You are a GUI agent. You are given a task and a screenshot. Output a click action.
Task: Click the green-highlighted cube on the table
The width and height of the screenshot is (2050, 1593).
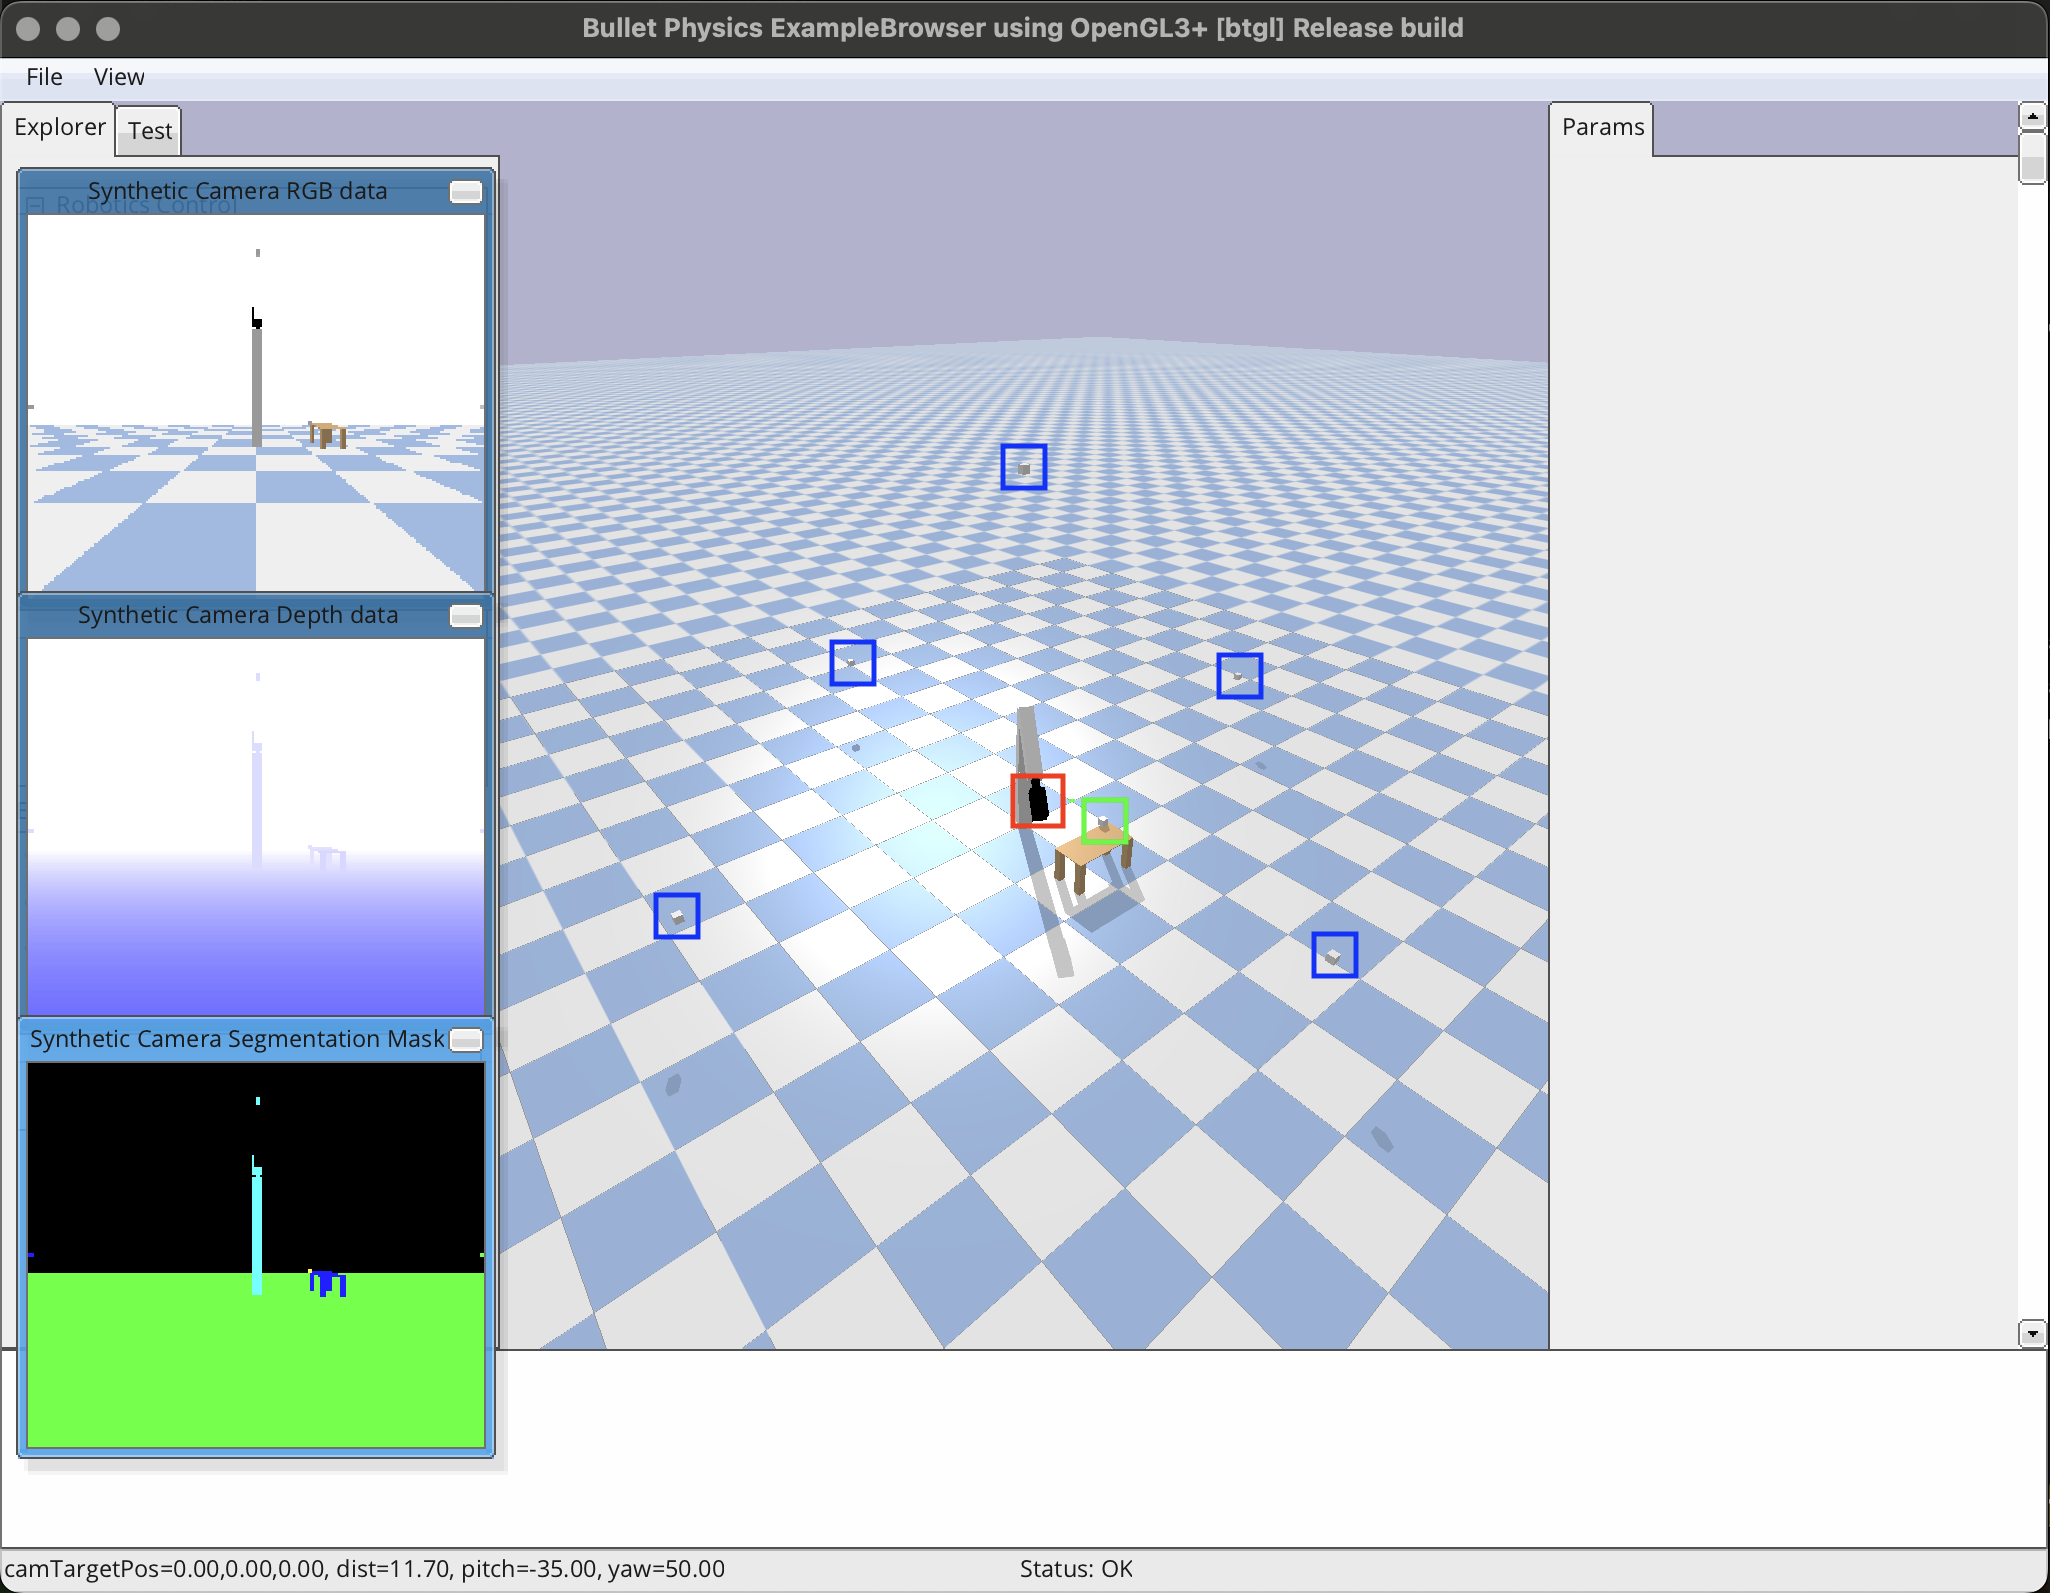click(x=1103, y=820)
